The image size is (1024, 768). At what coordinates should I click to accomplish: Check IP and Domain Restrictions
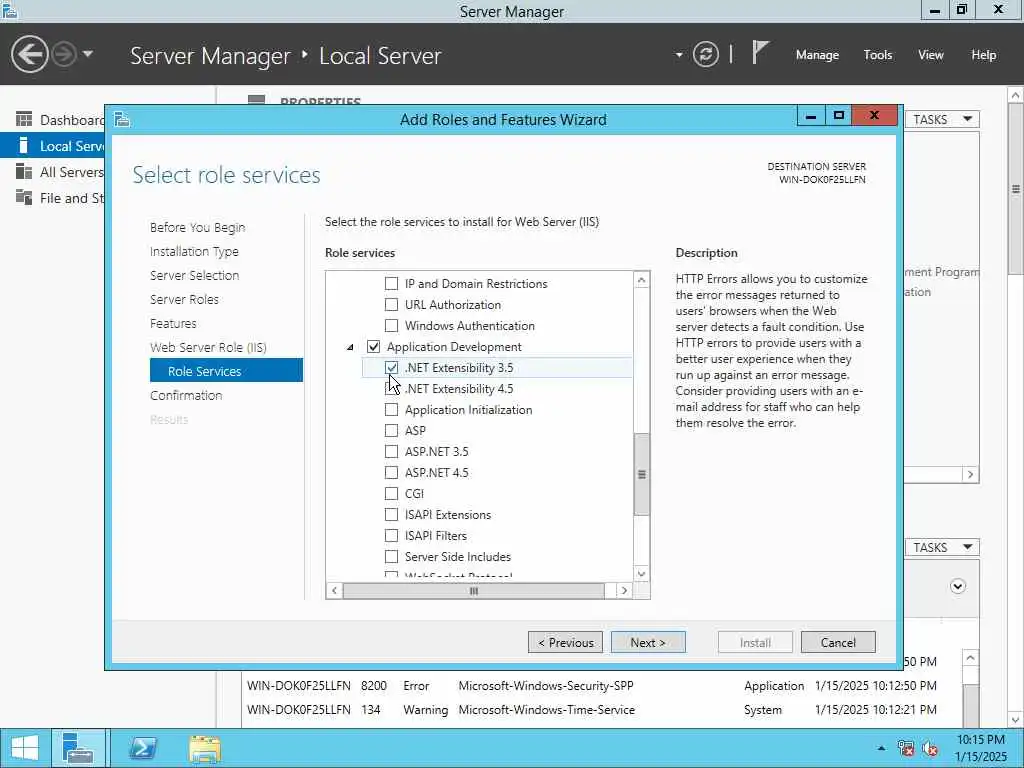(x=391, y=283)
